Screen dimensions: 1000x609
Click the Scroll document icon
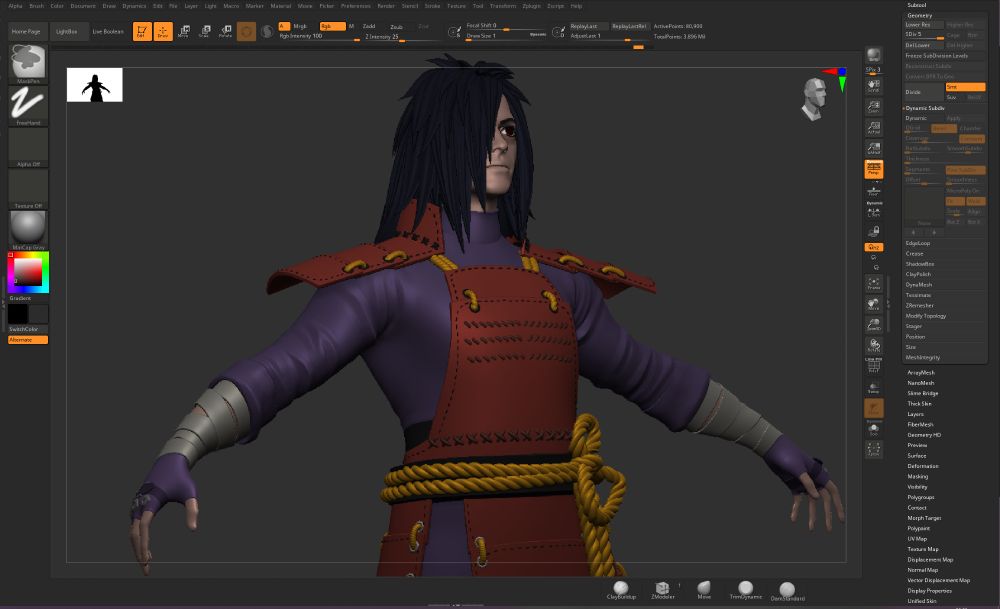point(873,85)
